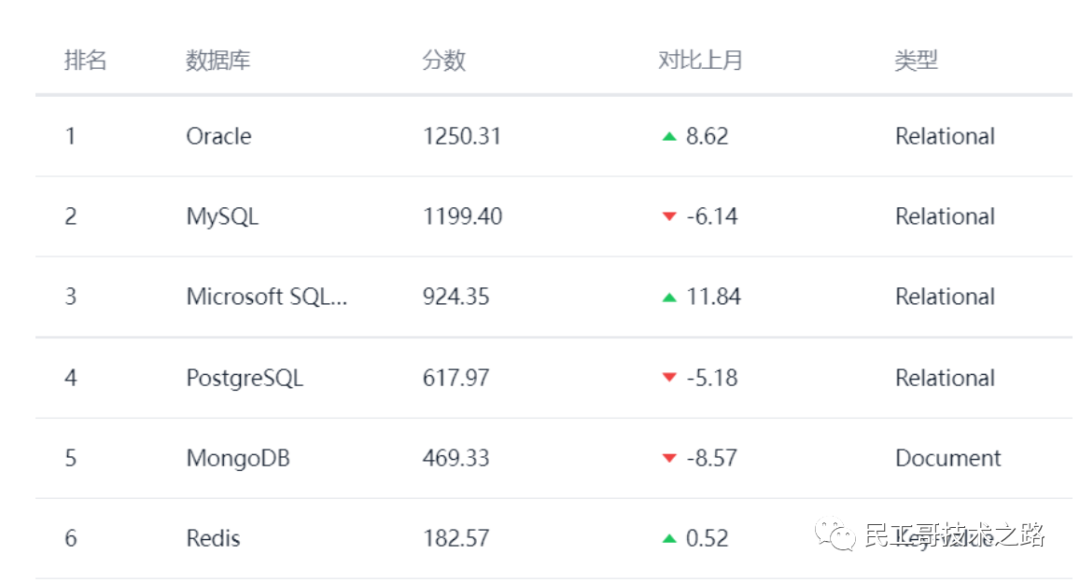This screenshot has height=582, width=1080.
Task: Select the Microsoft SQL... database name
Action: point(267,297)
